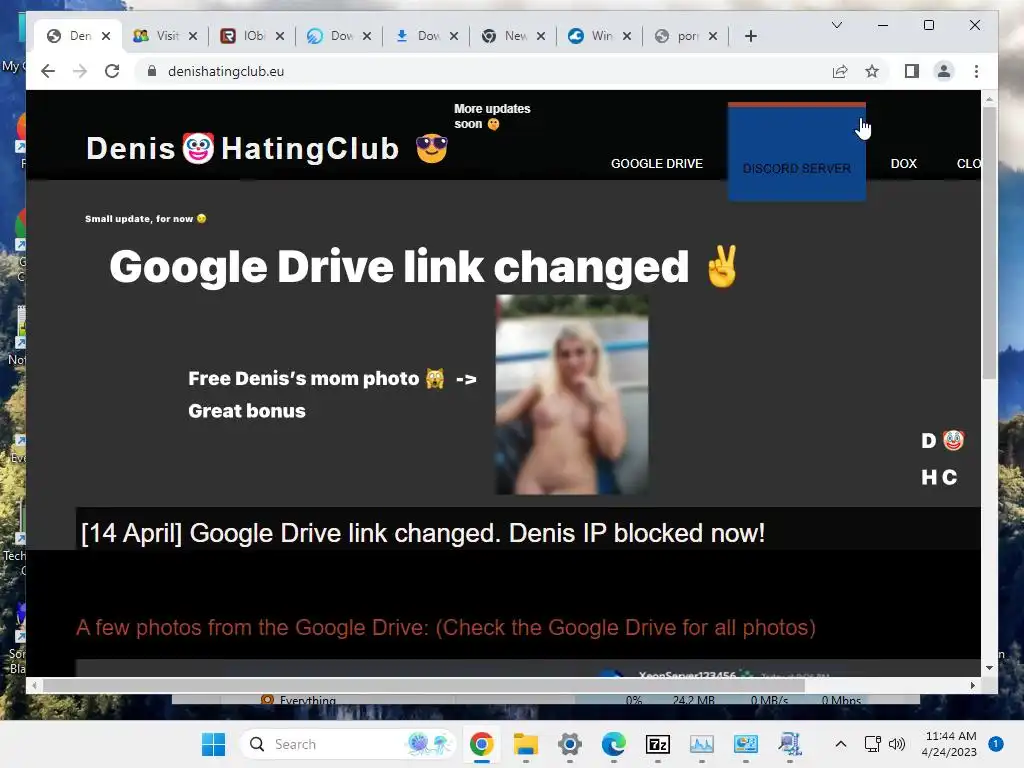Open Settings gear in the taskbar
Viewport: 1024px width, 768px height.
tap(569, 744)
